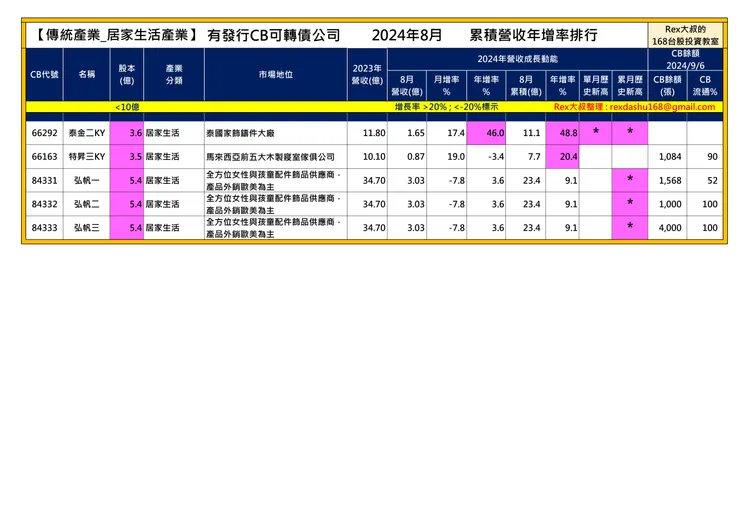Click the 90 CB circulation value
The height and width of the screenshot is (523, 740).
pyautogui.click(x=713, y=157)
